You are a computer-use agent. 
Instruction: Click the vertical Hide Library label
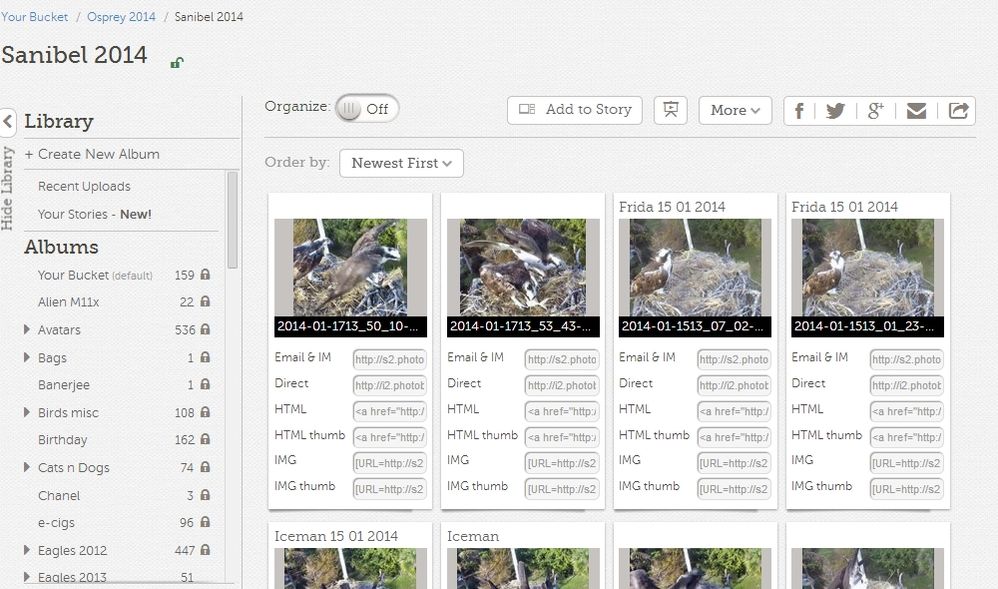point(7,188)
